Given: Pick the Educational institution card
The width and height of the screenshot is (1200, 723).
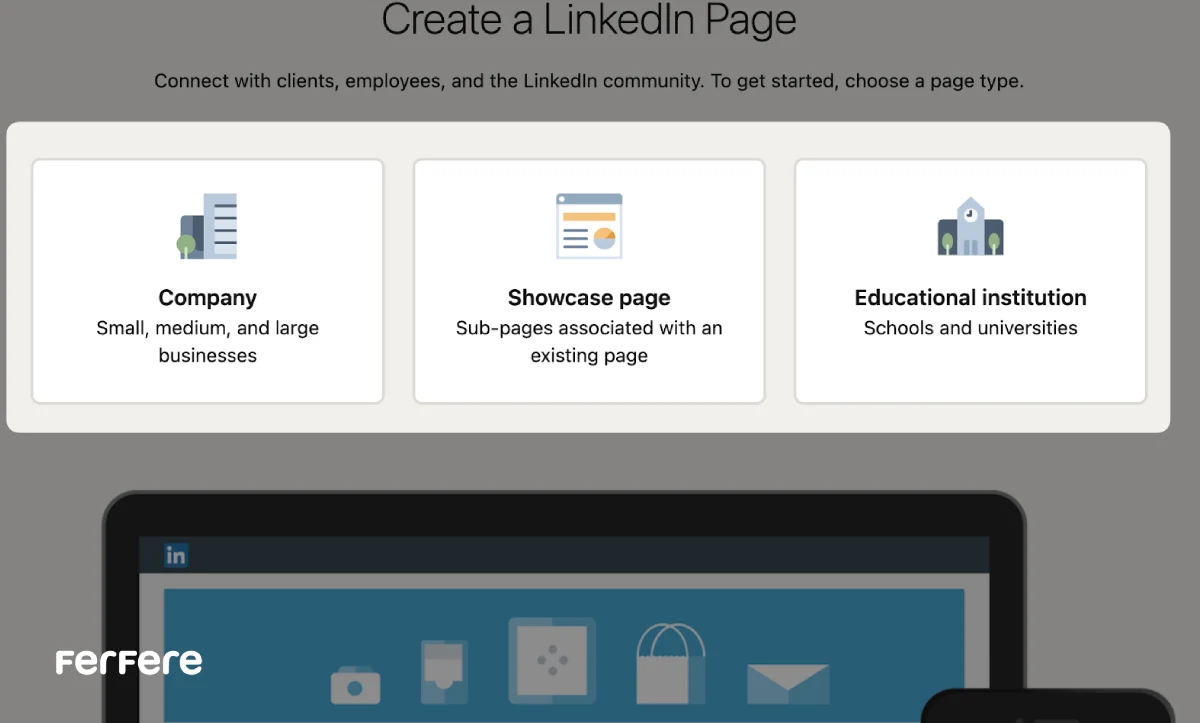Looking at the screenshot, I should (x=970, y=281).
